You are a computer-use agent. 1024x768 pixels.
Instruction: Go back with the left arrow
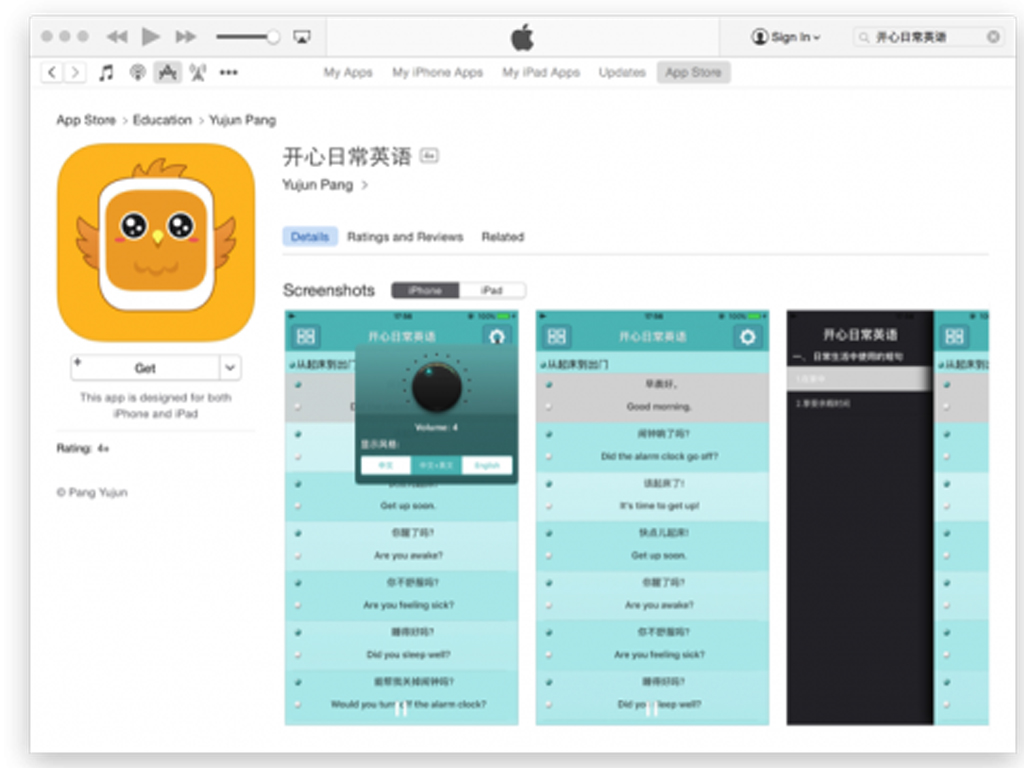tap(52, 72)
